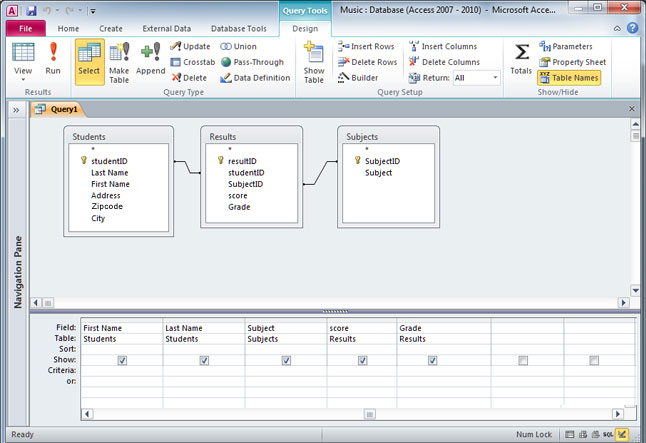The image size is (646, 443).
Task: Open the Property Sheet
Action: pos(572,62)
